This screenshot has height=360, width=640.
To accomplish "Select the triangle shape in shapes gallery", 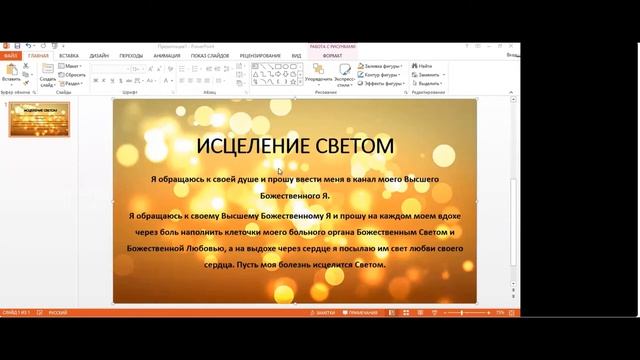I will pyautogui.click(x=256, y=74).
